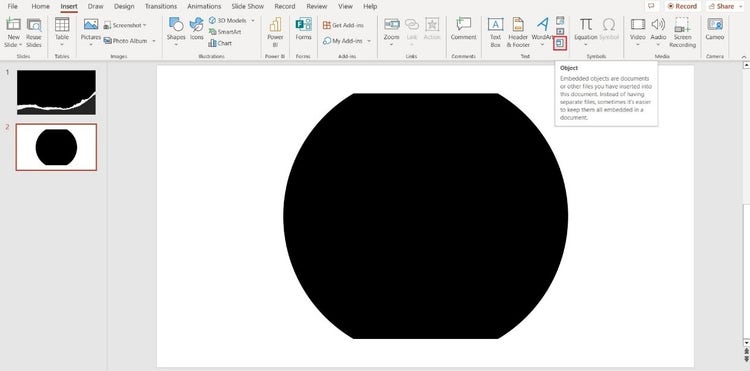Insert an Equation
Viewport: 750px width, 371px height.
pyautogui.click(x=586, y=28)
